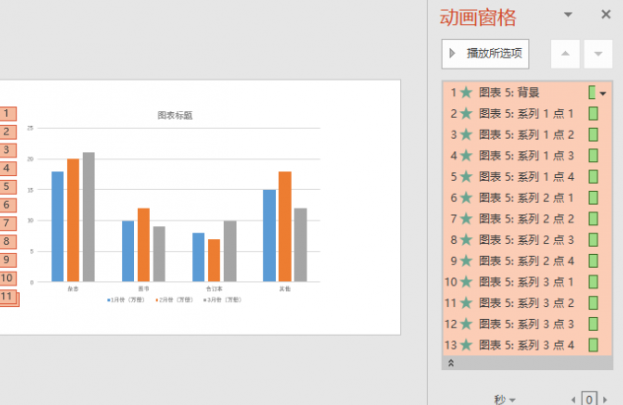Open the 动画窗格 pane options arrow

tap(569, 14)
